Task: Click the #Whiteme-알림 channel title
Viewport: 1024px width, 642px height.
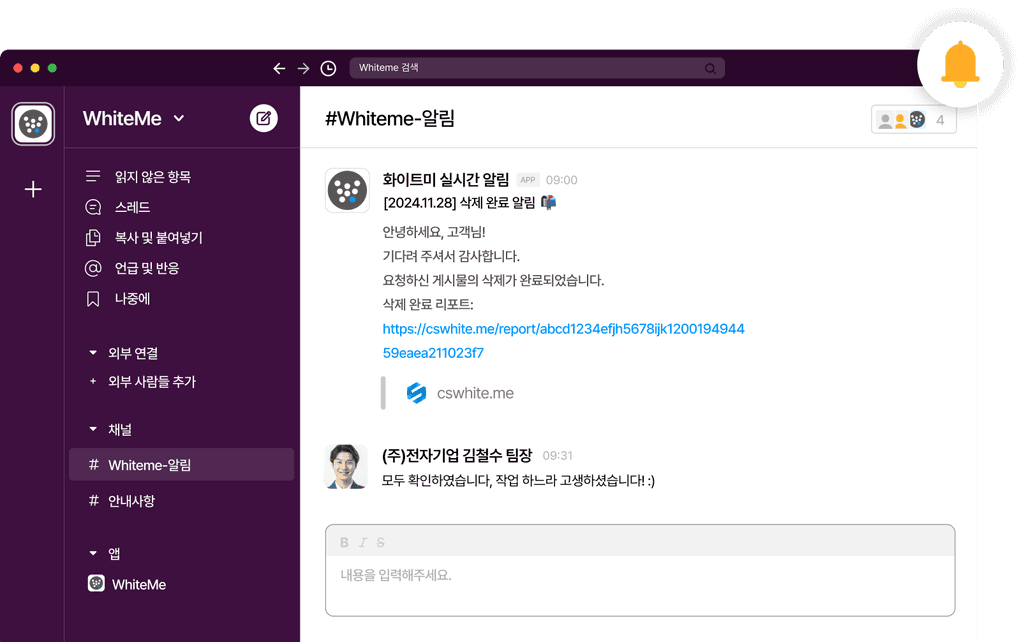Action: [x=390, y=119]
